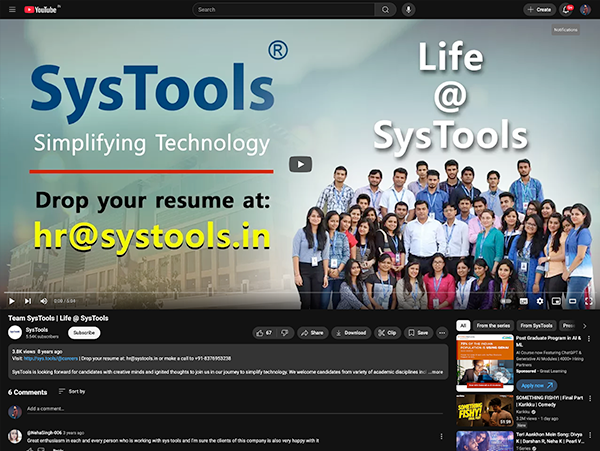Viewport: 600px width, 451px height.
Task: Click the large center play overlay
Action: coord(300,164)
